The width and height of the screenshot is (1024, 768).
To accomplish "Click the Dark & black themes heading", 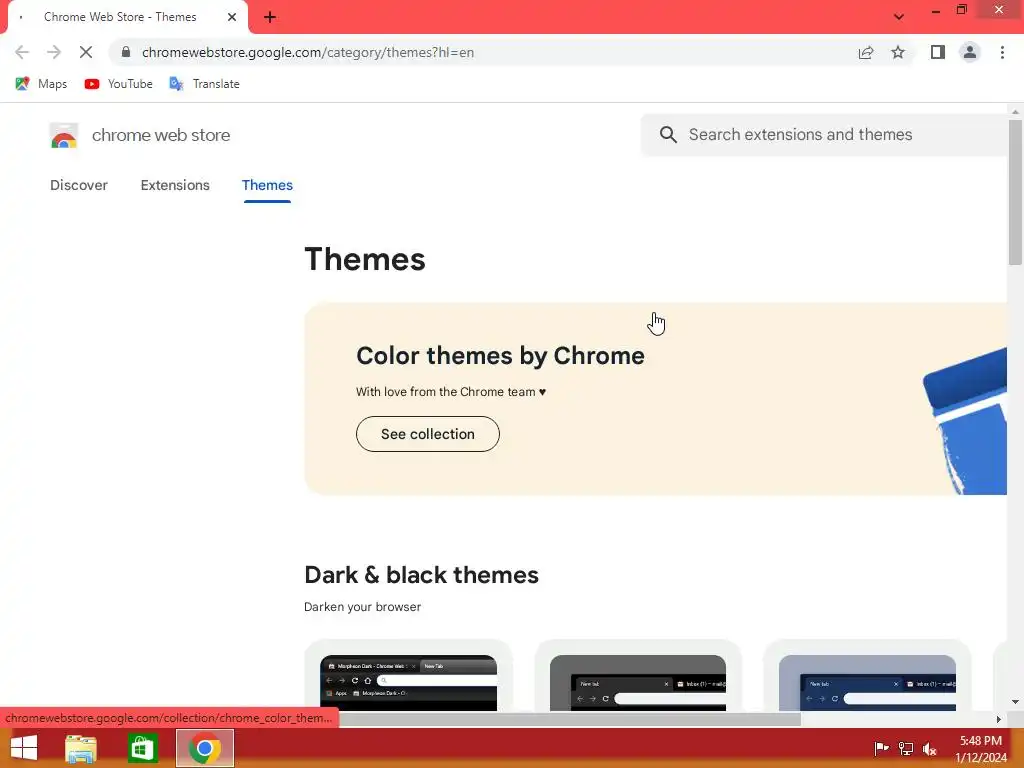I will pos(421,575).
